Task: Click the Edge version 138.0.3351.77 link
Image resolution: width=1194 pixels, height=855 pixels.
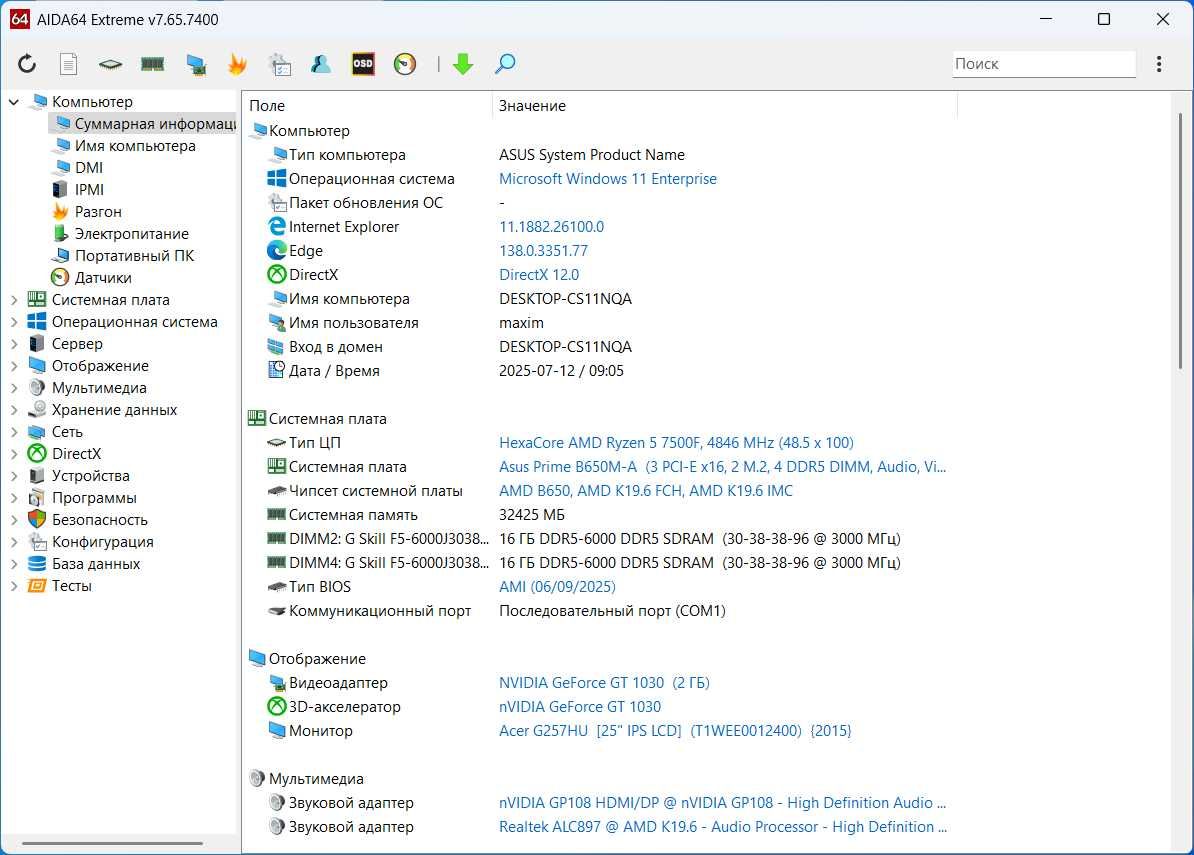Action: click(543, 250)
